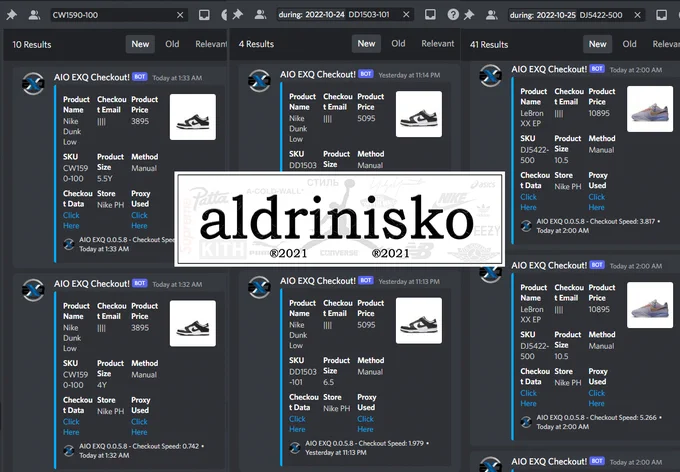680x472 pixels.
Task: Click the '41 Results' count text
Action: pyautogui.click(x=489, y=45)
